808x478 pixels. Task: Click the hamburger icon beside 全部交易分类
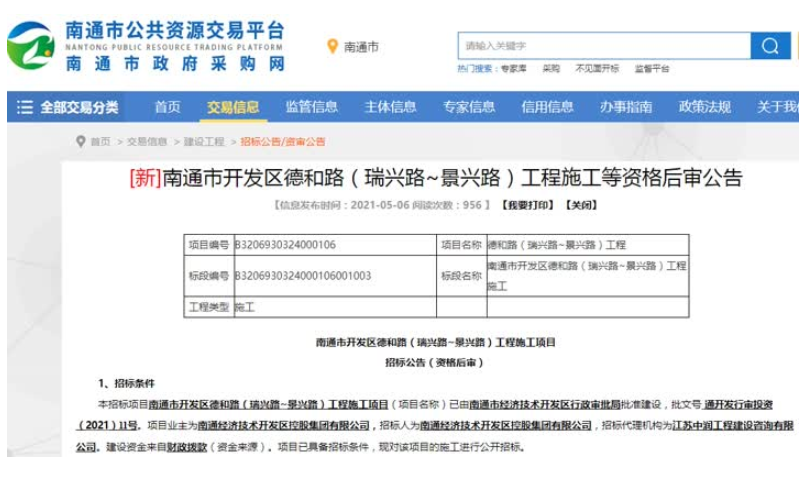25,107
